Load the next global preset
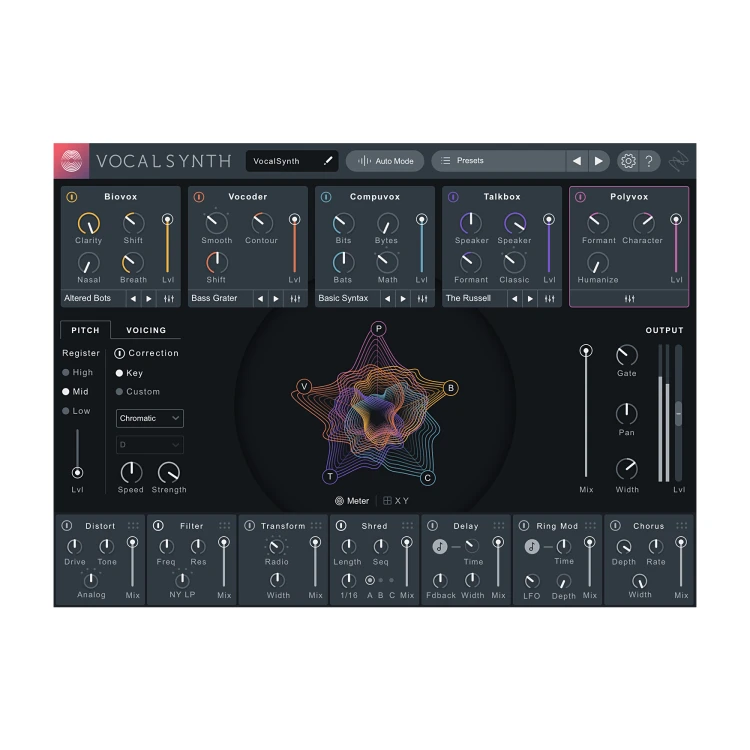750x750 pixels. 598,161
